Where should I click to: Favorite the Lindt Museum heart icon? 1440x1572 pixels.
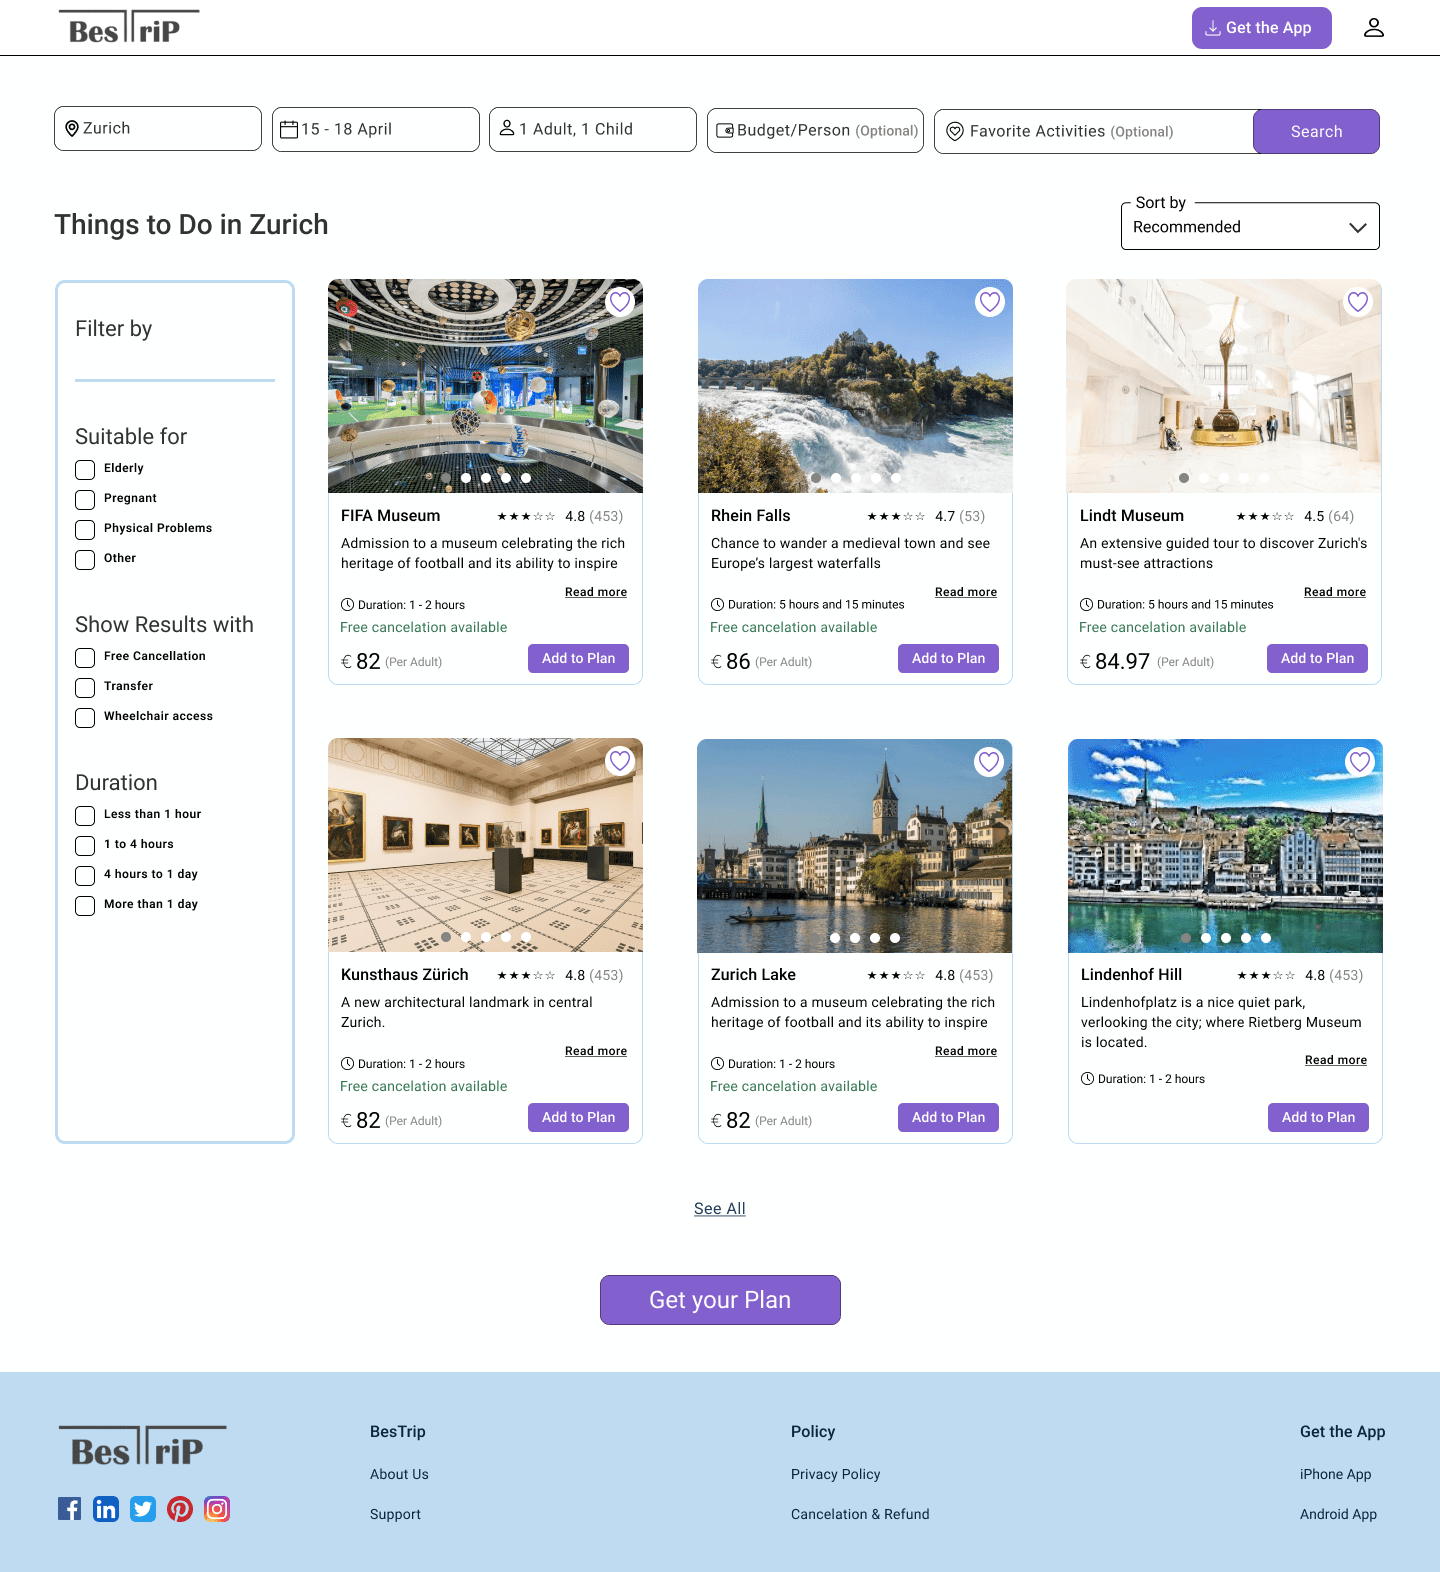click(x=1358, y=302)
